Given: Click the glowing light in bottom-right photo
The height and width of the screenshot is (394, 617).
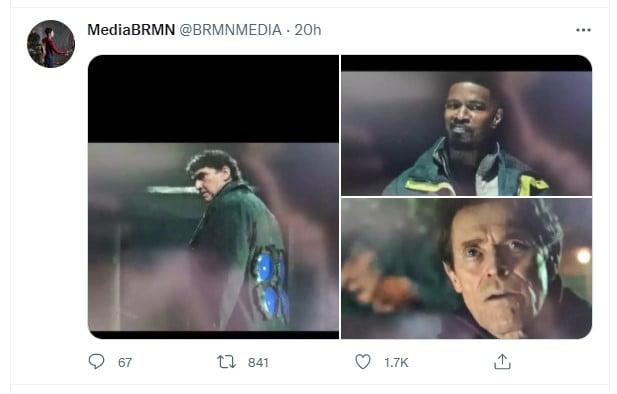Looking at the screenshot, I should 583,256.
